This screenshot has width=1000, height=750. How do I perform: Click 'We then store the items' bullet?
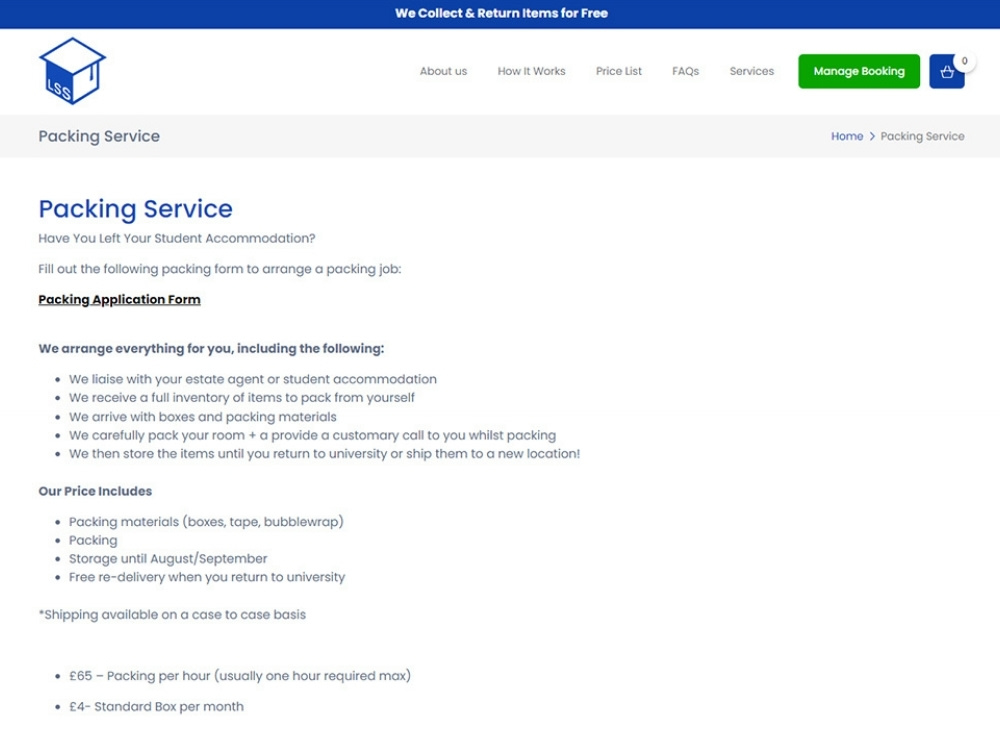click(x=325, y=454)
